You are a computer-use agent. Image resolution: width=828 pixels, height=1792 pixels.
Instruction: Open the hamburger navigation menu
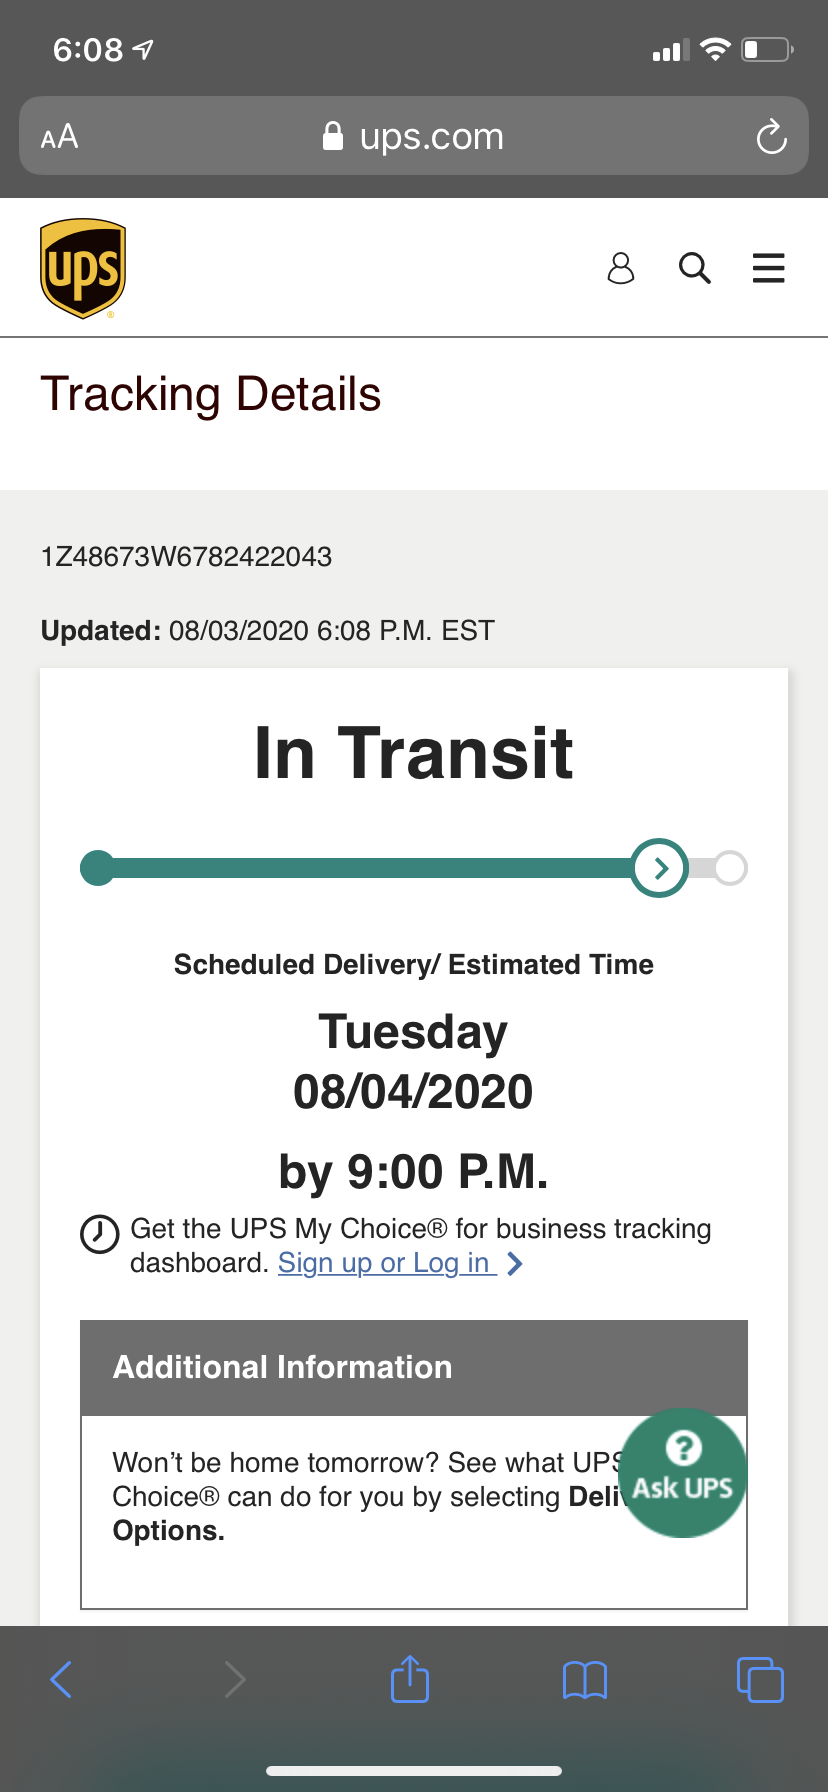tap(768, 268)
